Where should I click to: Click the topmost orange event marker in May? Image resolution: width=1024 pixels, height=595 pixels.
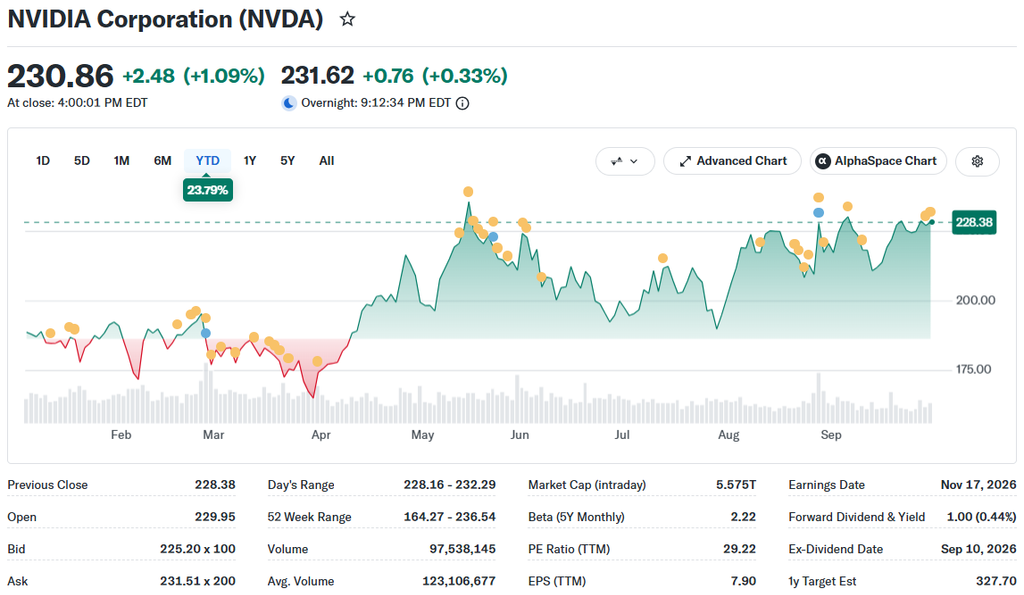pos(468,192)
